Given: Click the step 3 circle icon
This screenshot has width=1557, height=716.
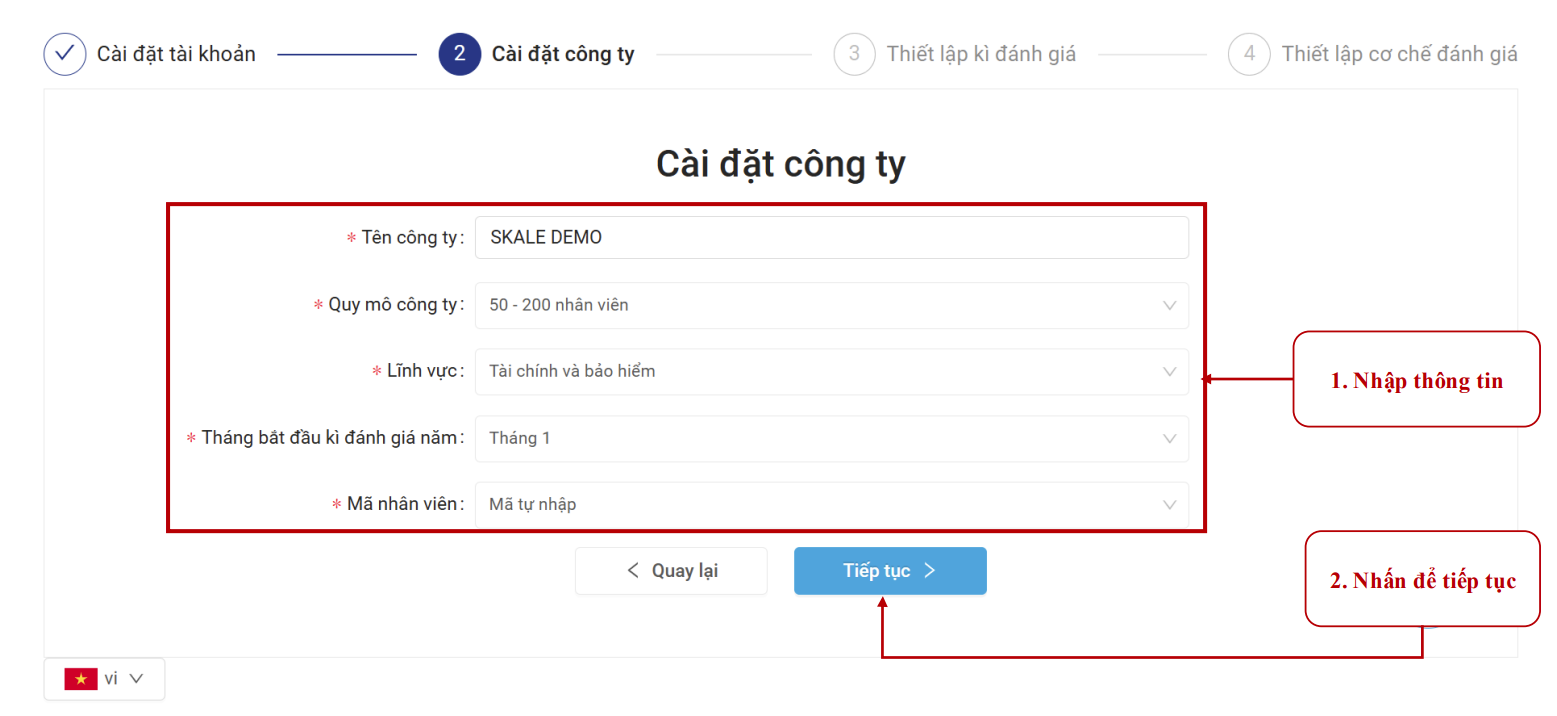Looking at the screenshot, I should coord(854,54).
